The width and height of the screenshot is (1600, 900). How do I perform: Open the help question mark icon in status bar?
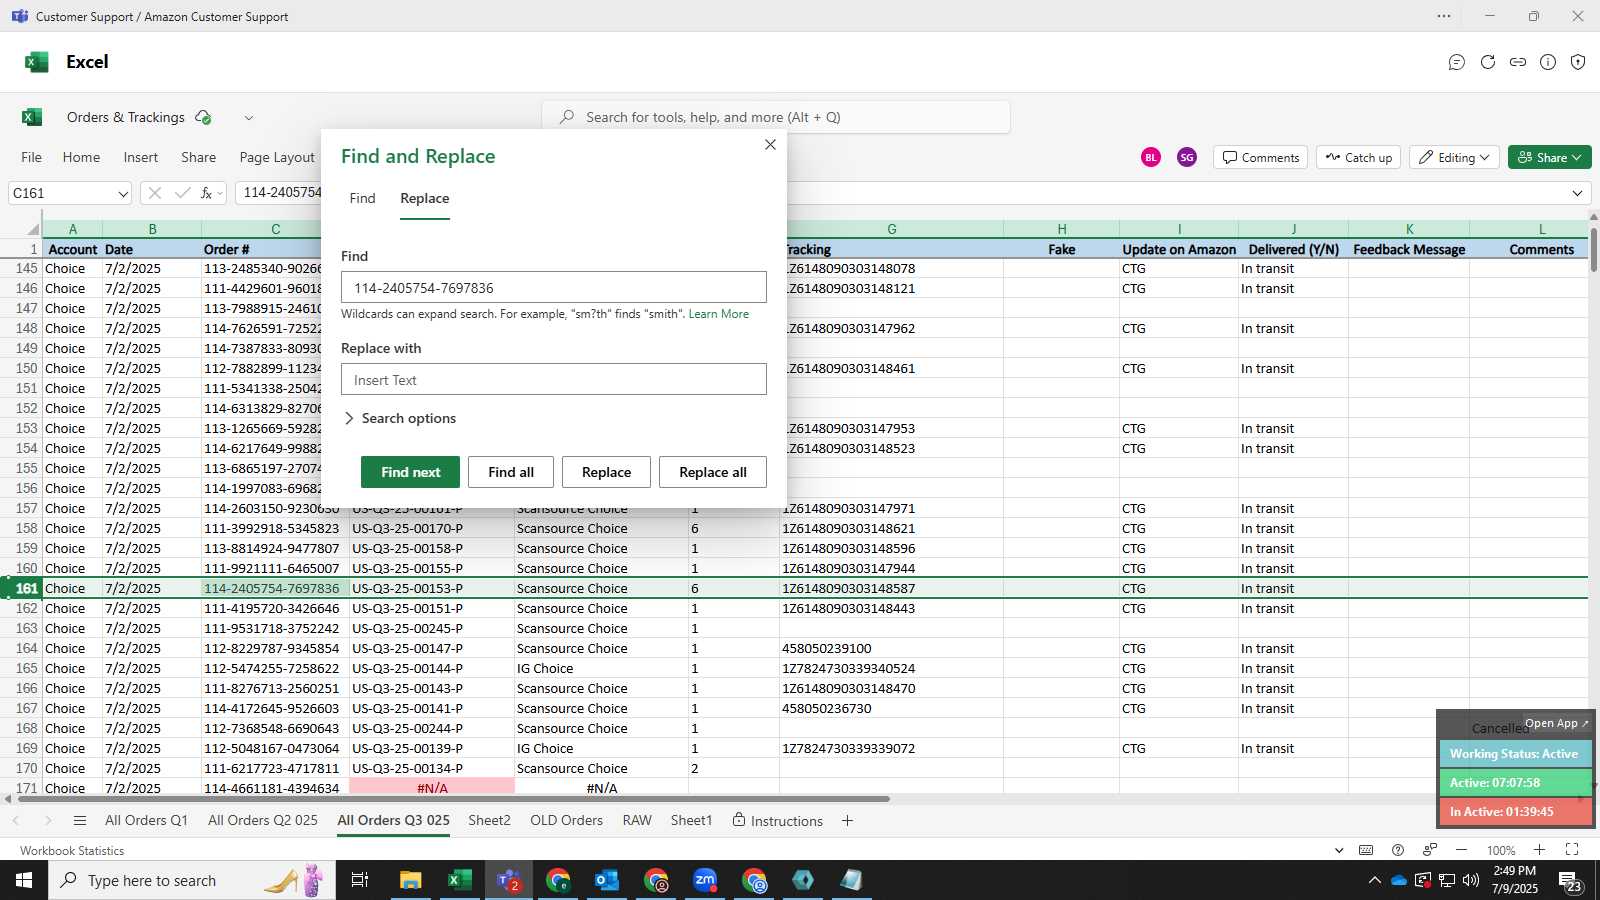(x=1398, y=850)
